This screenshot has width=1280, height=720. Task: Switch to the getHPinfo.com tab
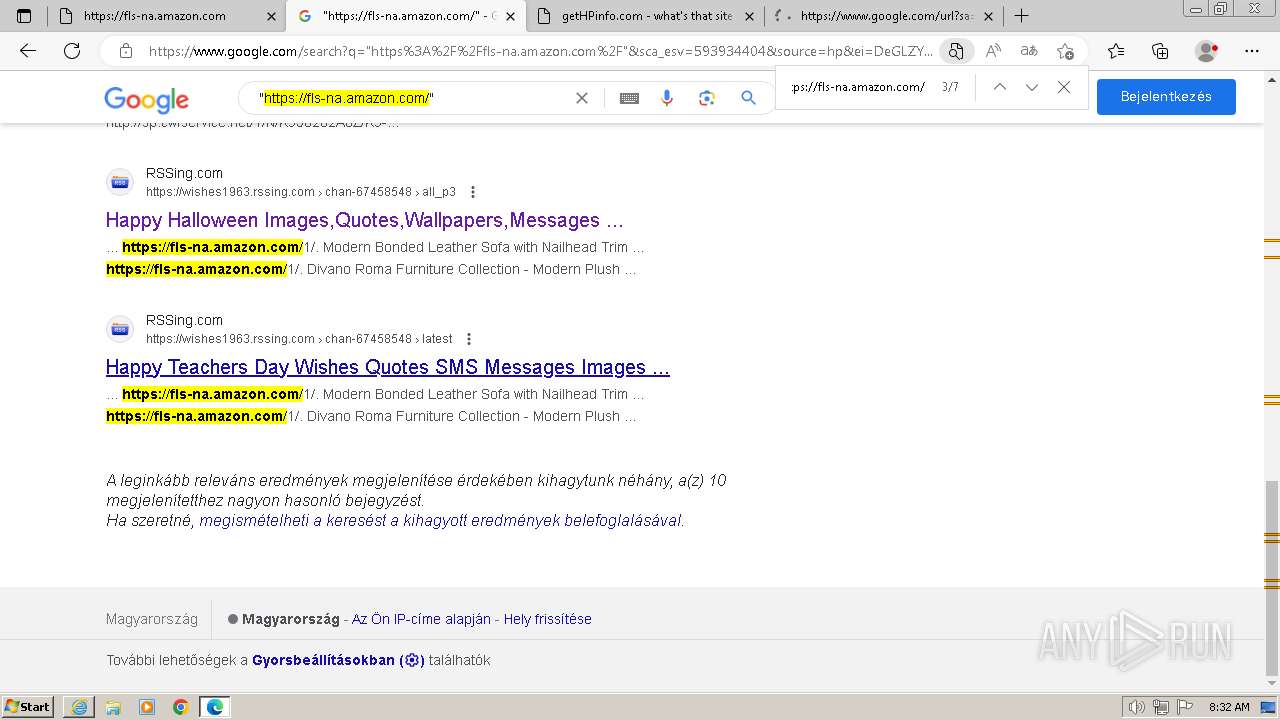tap(646, 16)
